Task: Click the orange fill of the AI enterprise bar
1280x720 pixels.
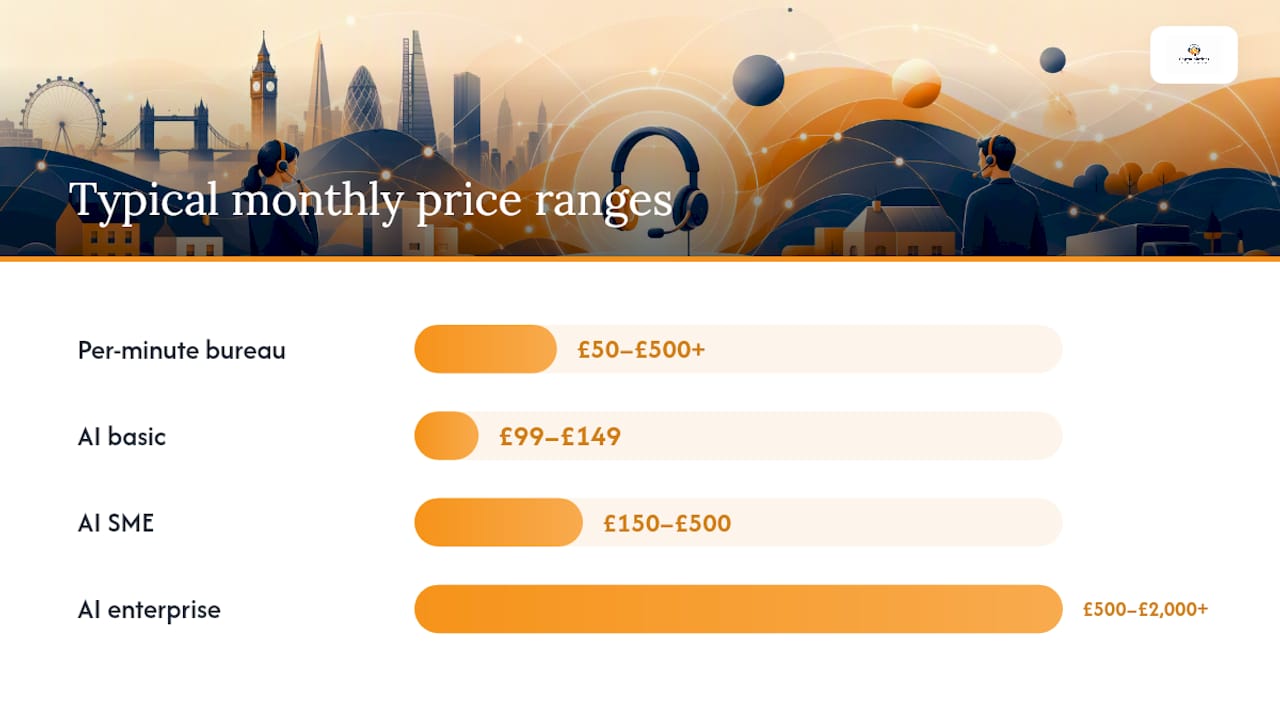Action: [738, 609]
